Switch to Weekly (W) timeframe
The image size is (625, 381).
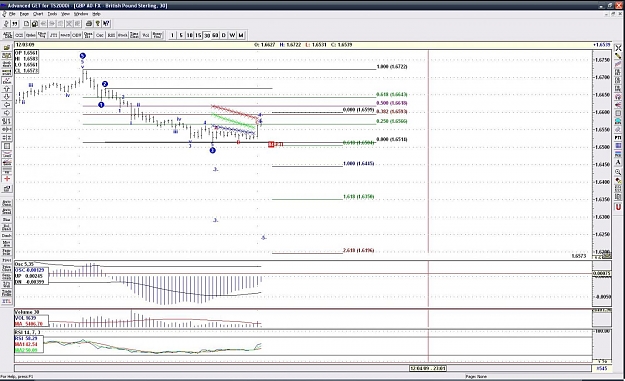point(232,35)
